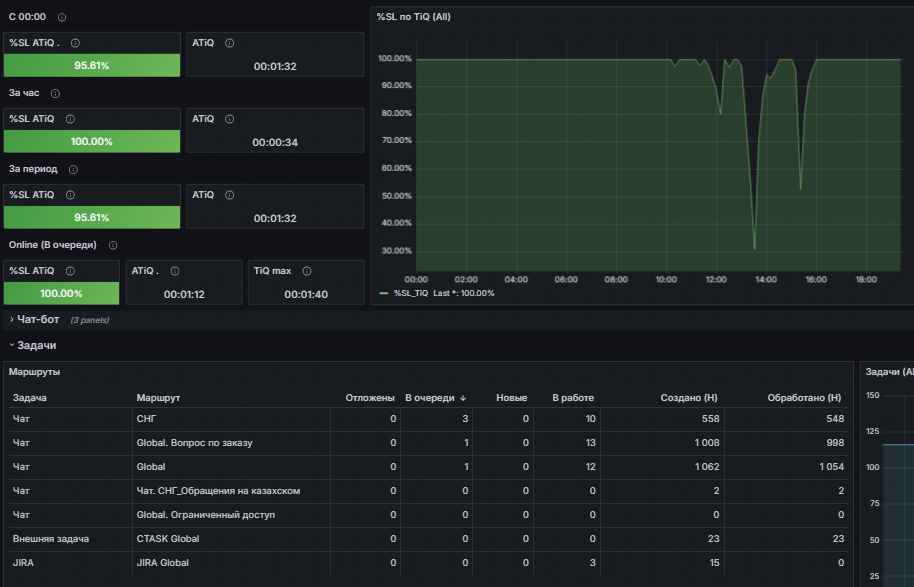Screen dimensions: 914x587
Task: Sort by 'В очереди' column arrow
Action: 463,398
